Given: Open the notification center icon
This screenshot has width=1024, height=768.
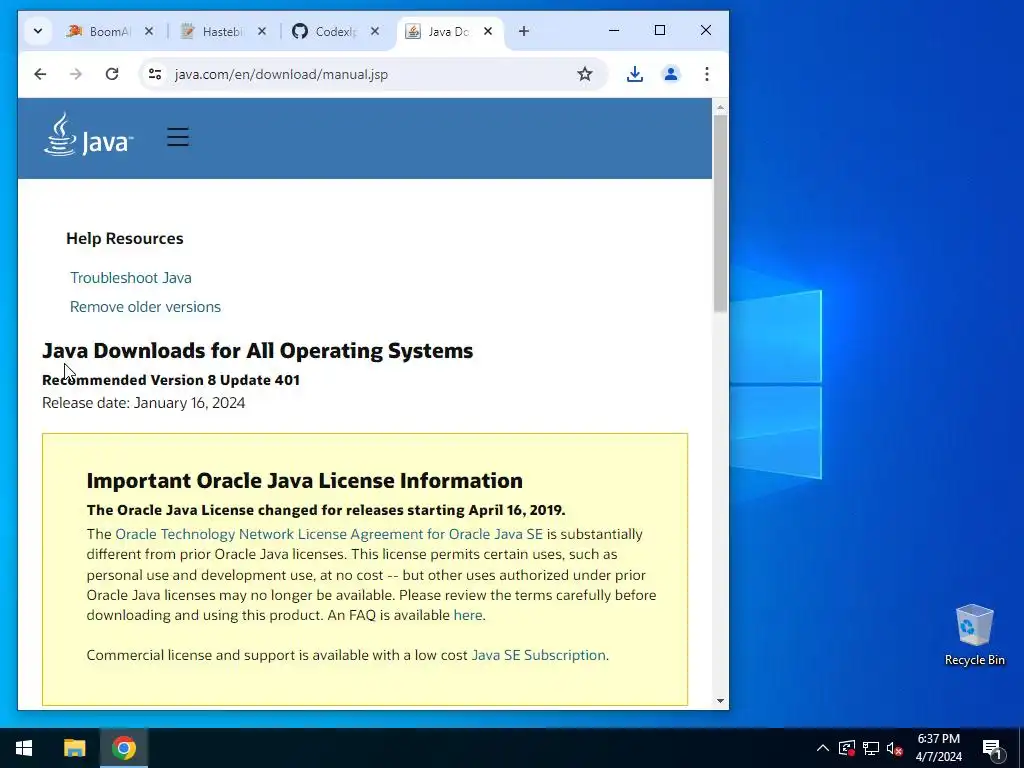Looking at the screenshot, I should 993,749.
